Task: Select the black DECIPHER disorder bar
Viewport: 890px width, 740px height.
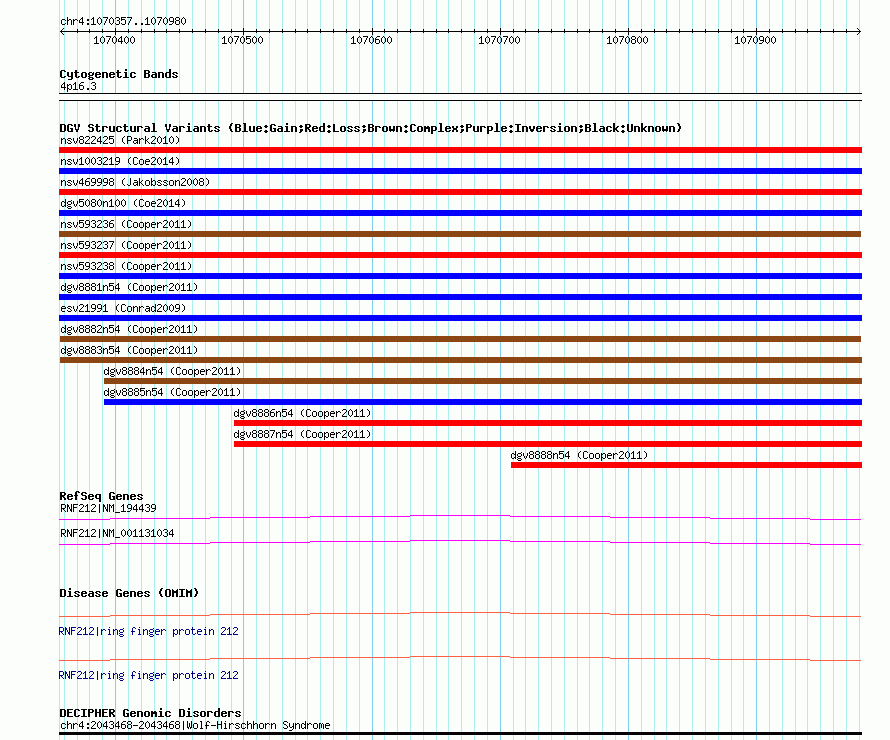Action: 460,733
